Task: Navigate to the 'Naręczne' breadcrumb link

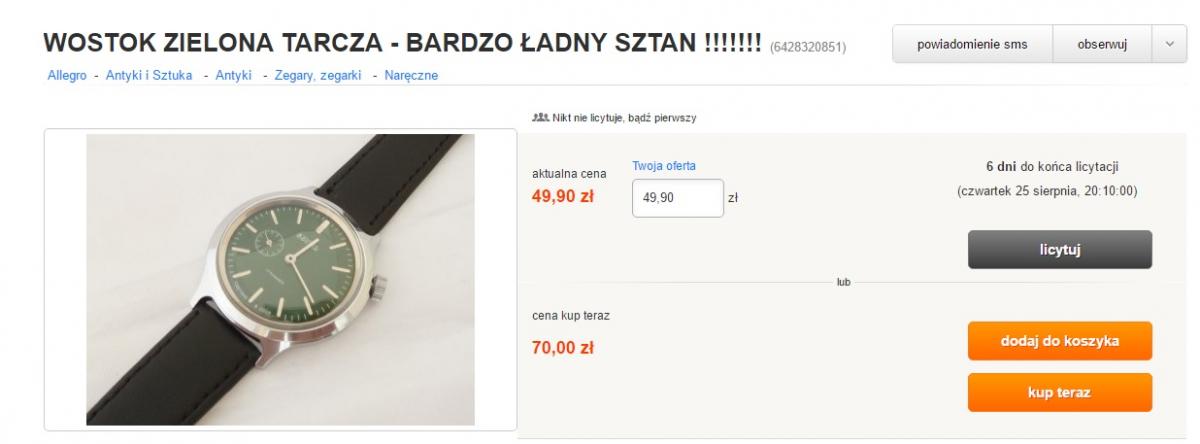Action: coord(410,75)
